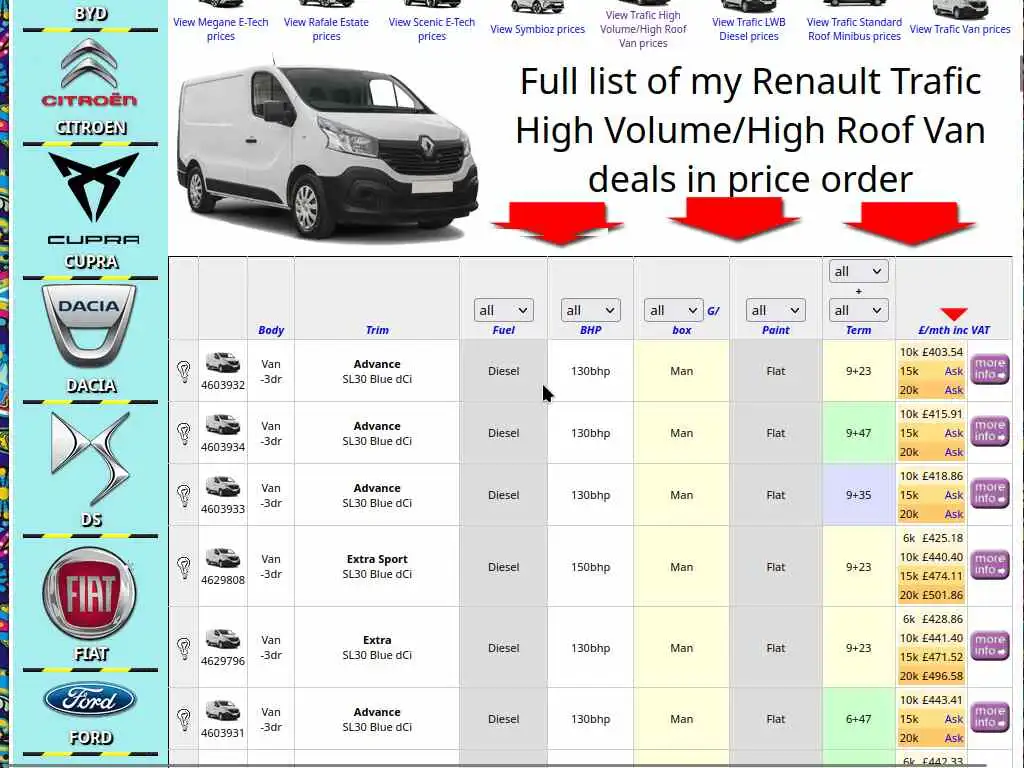Click lightbulb icon for deal 4629808
Screen dimensions: 1024x768
pyautogui.click(x=184, y=566)
